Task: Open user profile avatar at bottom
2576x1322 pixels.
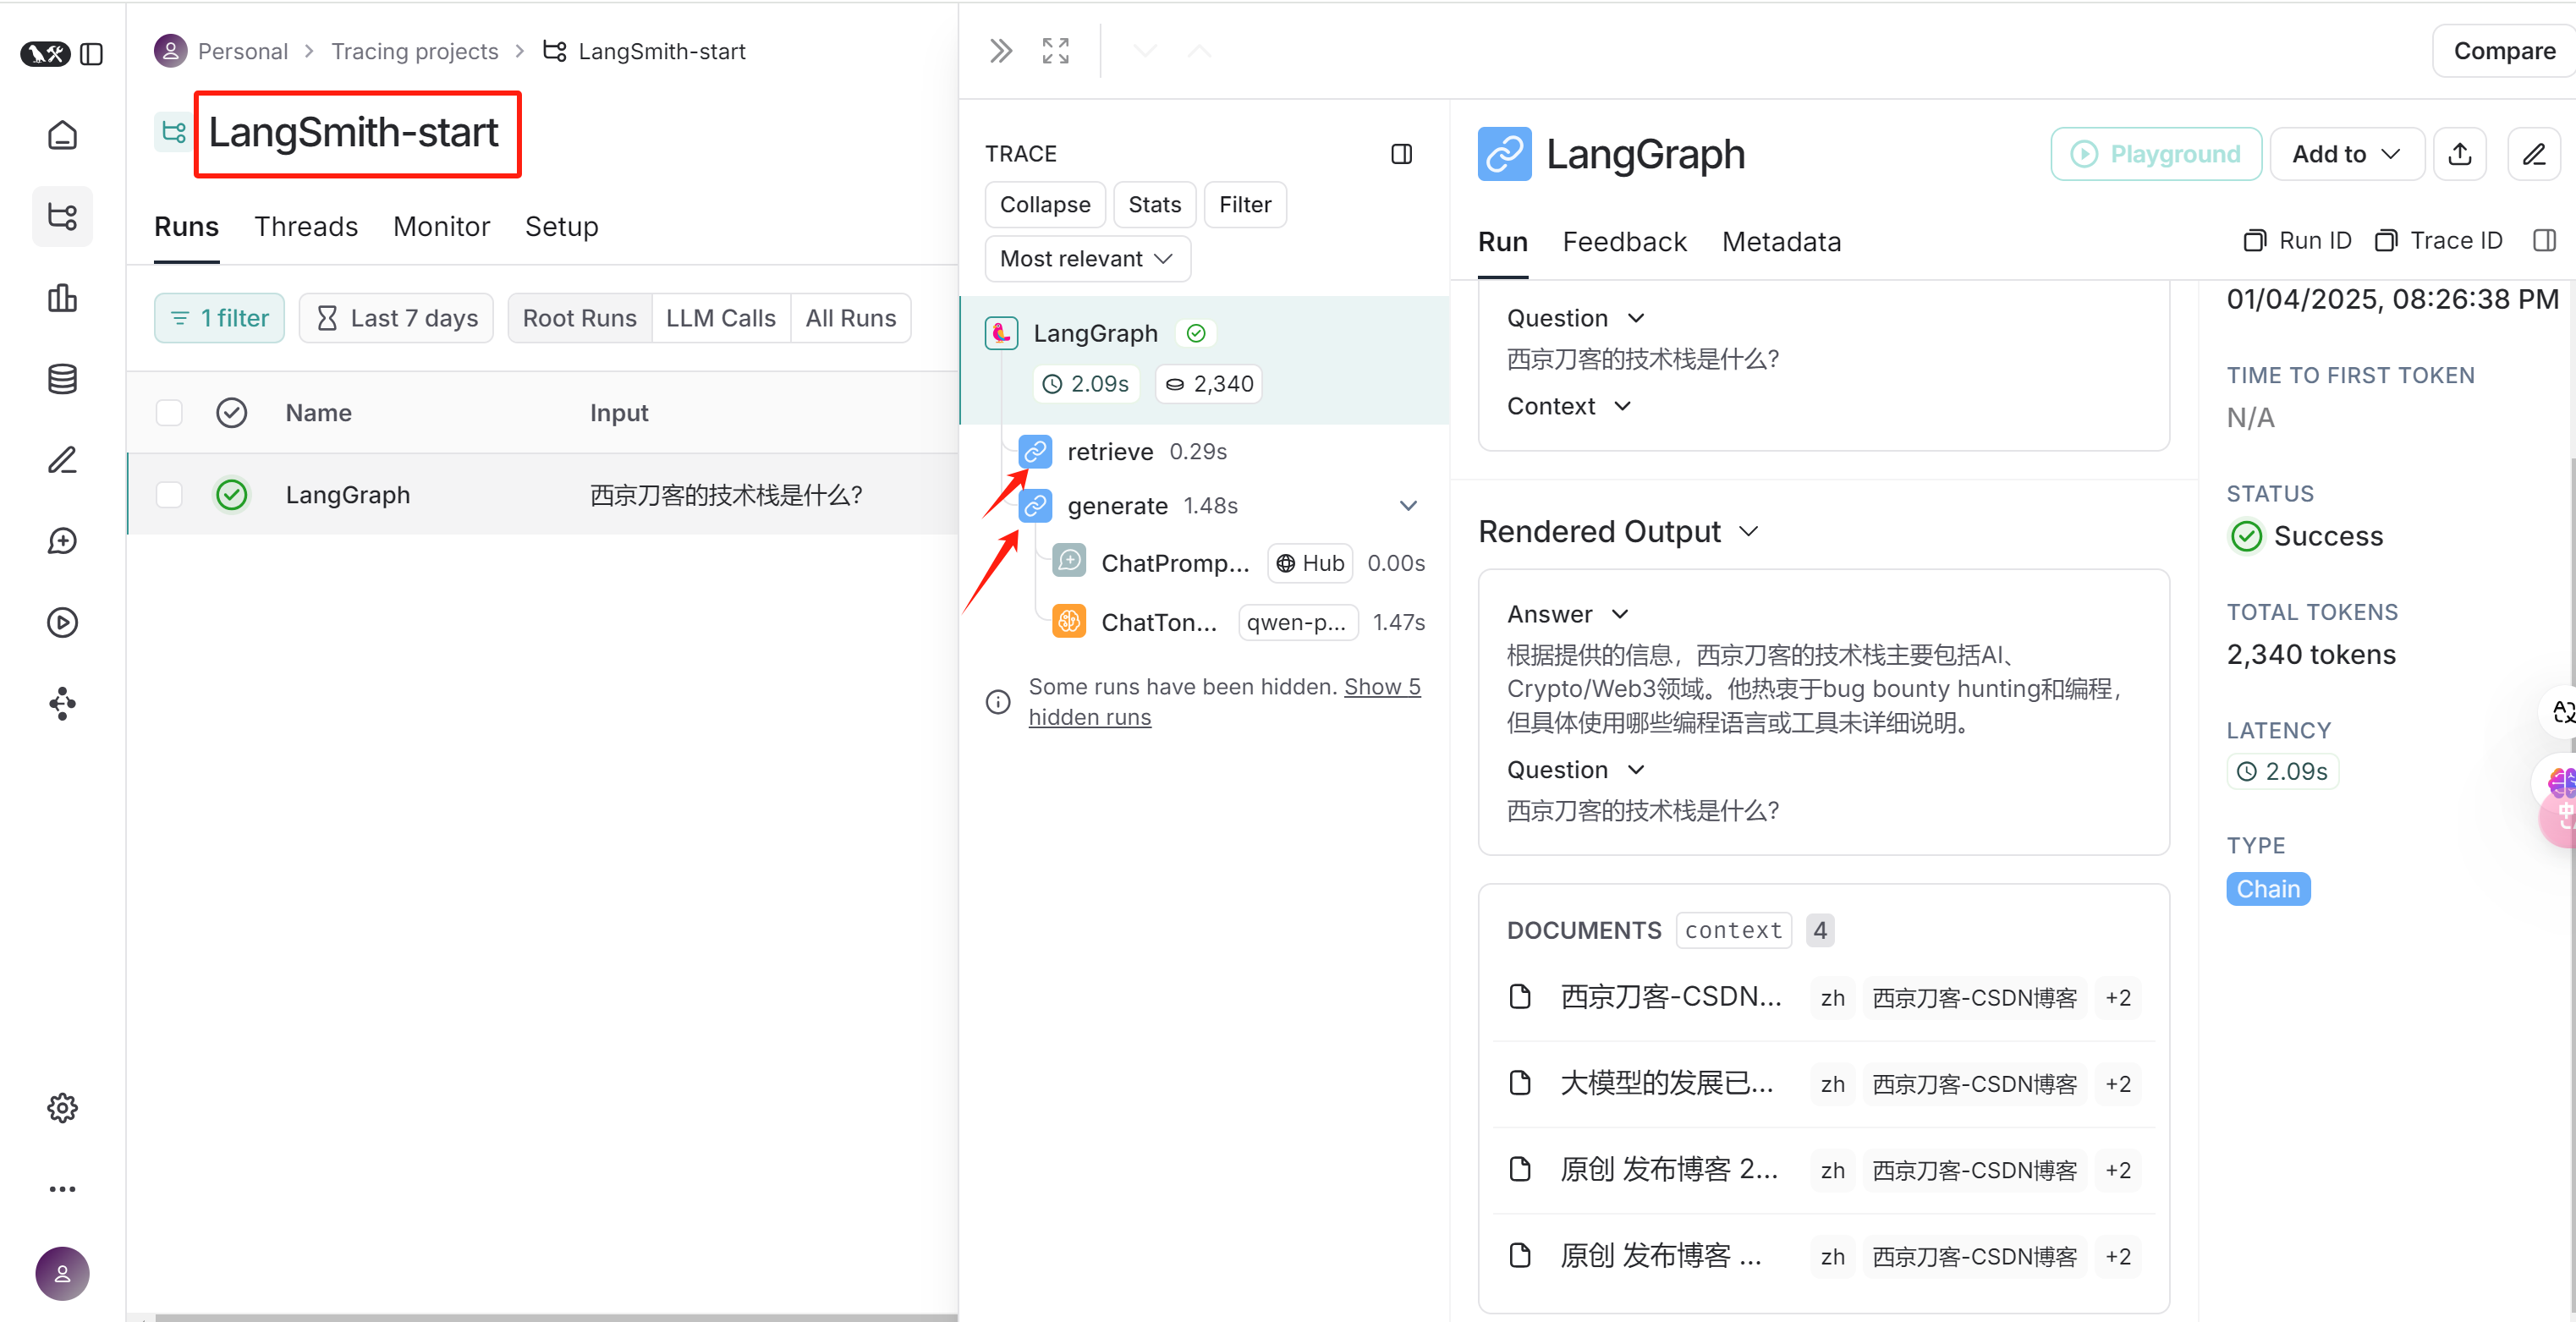Action: coord(62,1273)
